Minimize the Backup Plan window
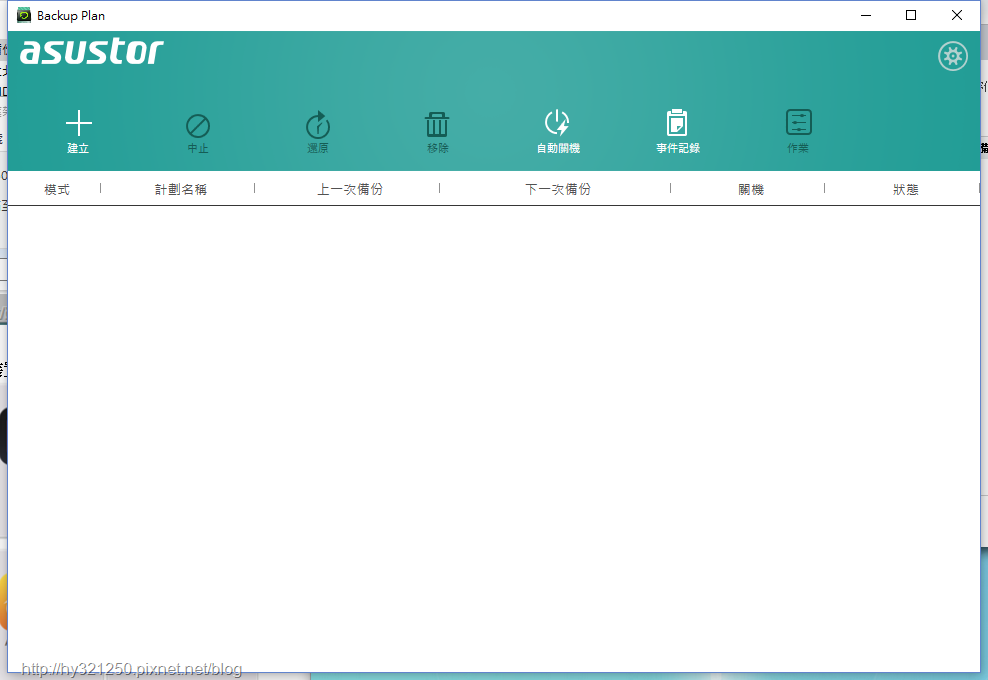This screenshot has width=988, height=680. pos(866,15)
